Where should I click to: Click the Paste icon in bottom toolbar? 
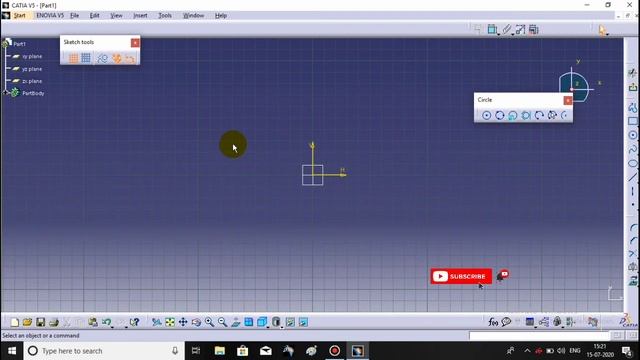(93, 322)
